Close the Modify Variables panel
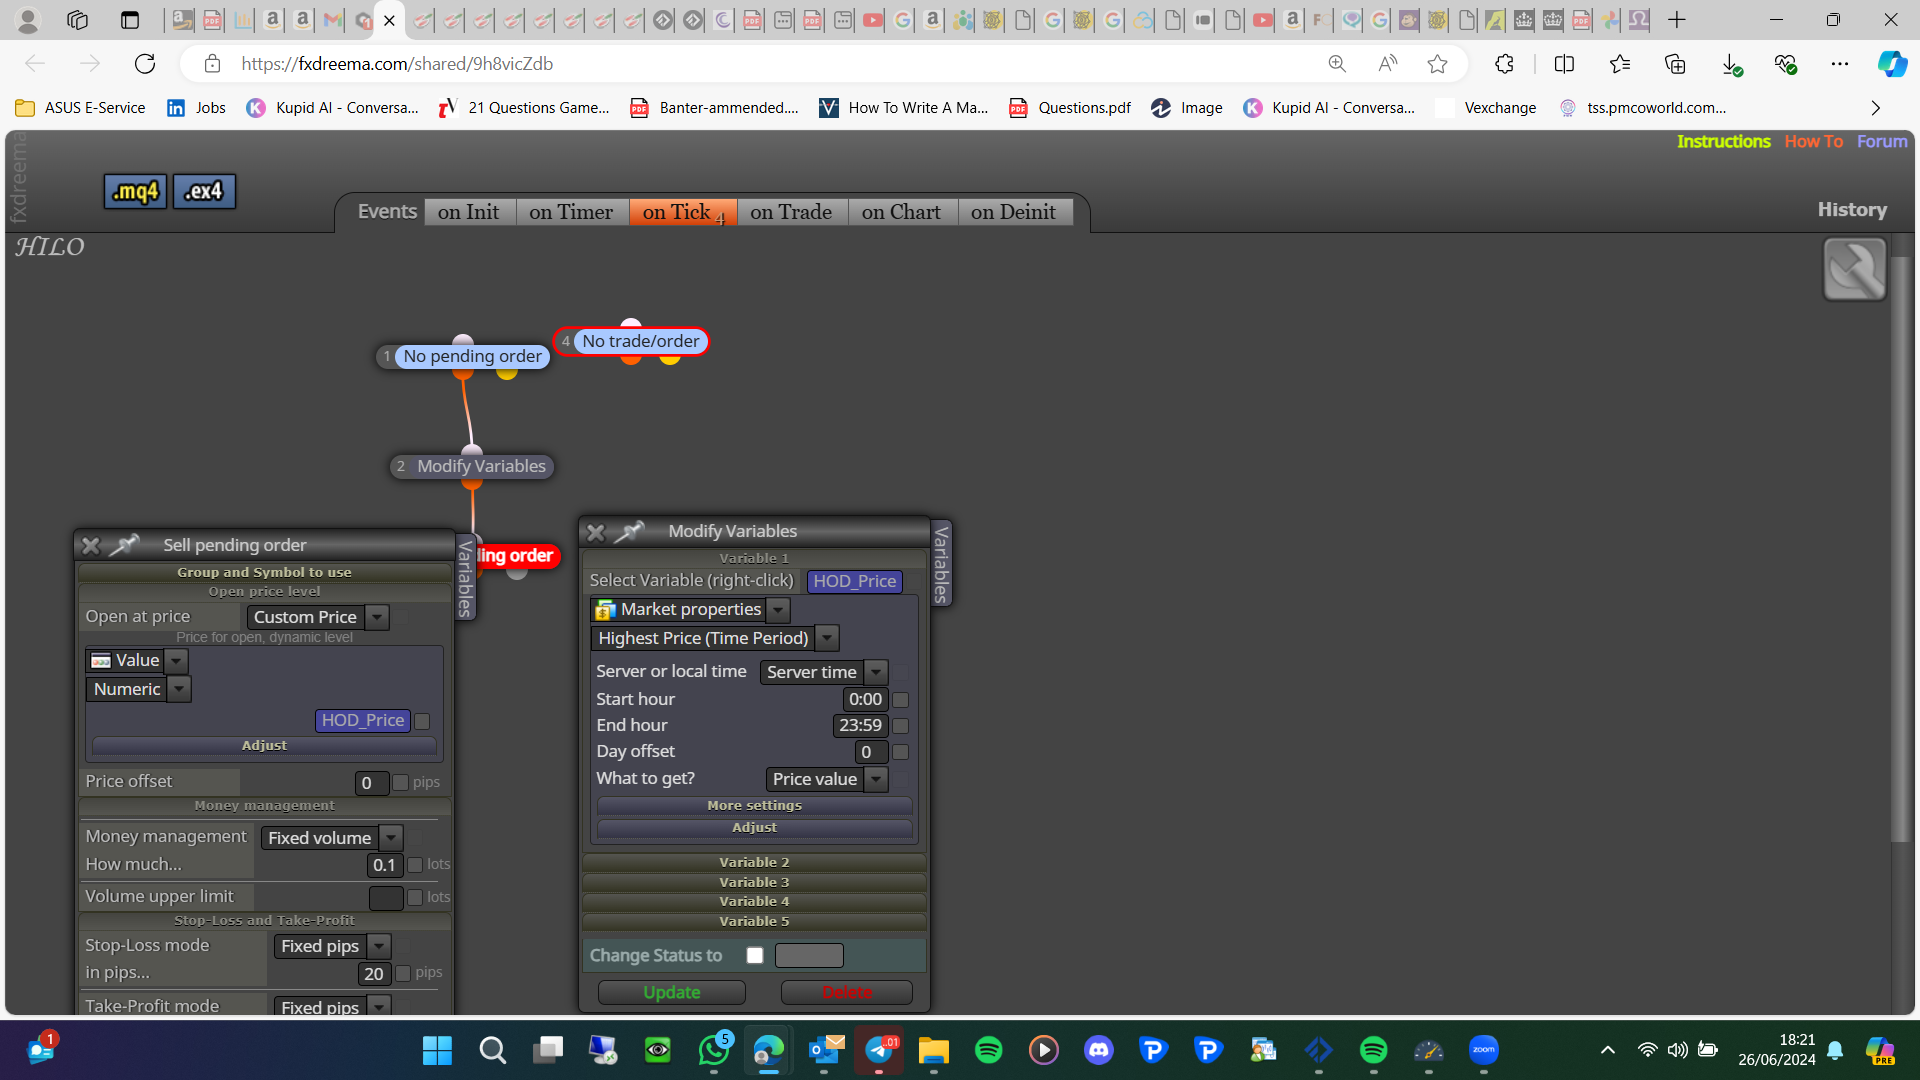This screenshot has height=1080, width=1920. [596, 532]
